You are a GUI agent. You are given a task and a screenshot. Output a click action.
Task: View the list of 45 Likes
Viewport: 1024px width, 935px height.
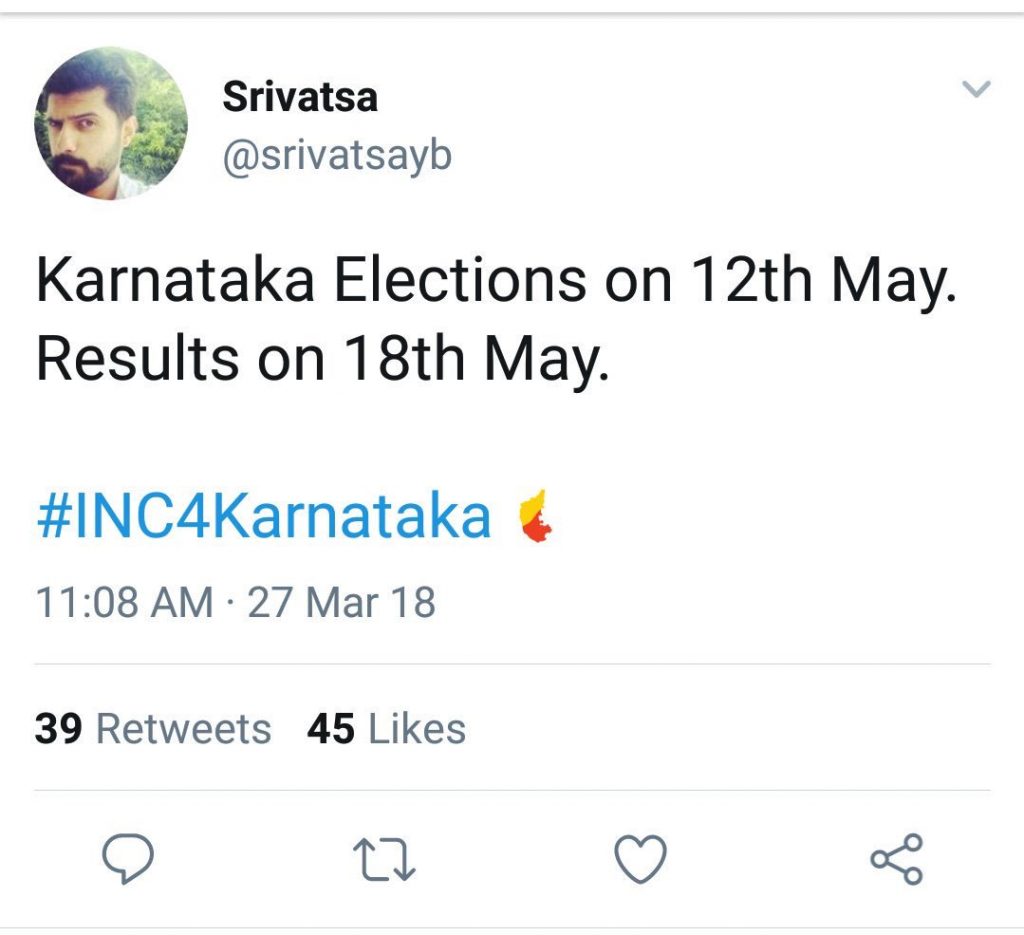coord(387,729)
